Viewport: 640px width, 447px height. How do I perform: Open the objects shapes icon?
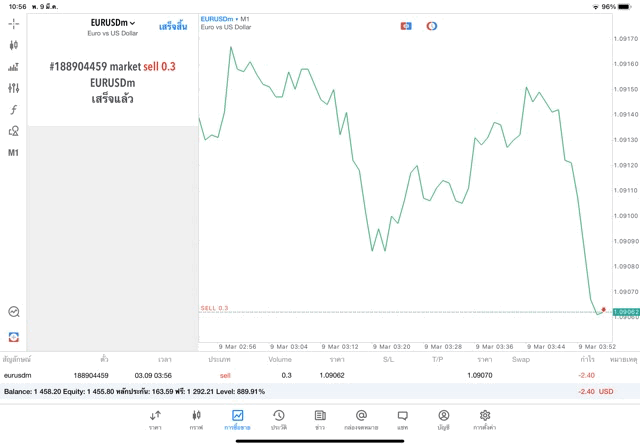[x=13, y=131]
